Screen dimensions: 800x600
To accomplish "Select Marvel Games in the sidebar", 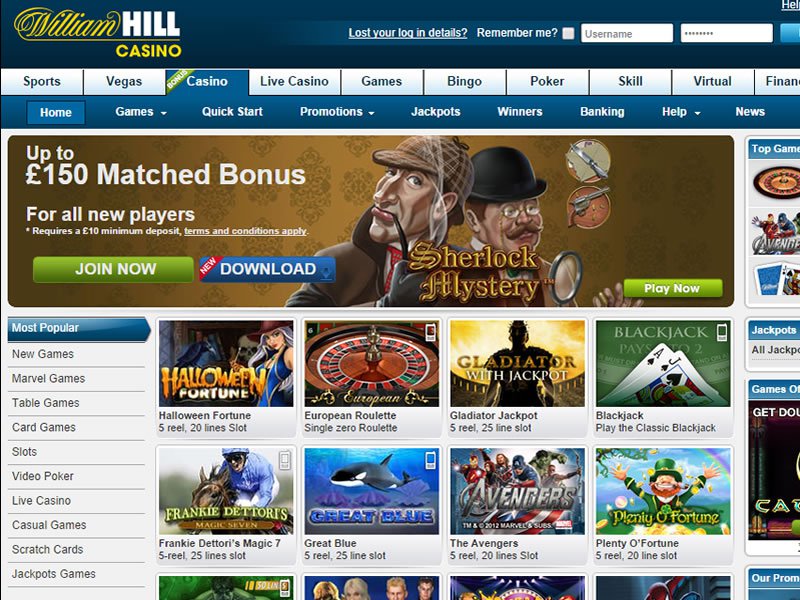I will [x=48, y=379].
